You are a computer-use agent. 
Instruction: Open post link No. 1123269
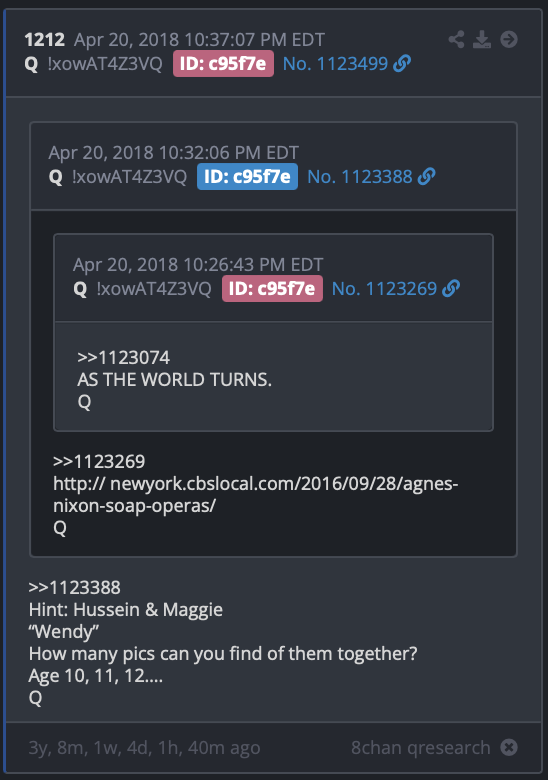click(x=384, y=289)
